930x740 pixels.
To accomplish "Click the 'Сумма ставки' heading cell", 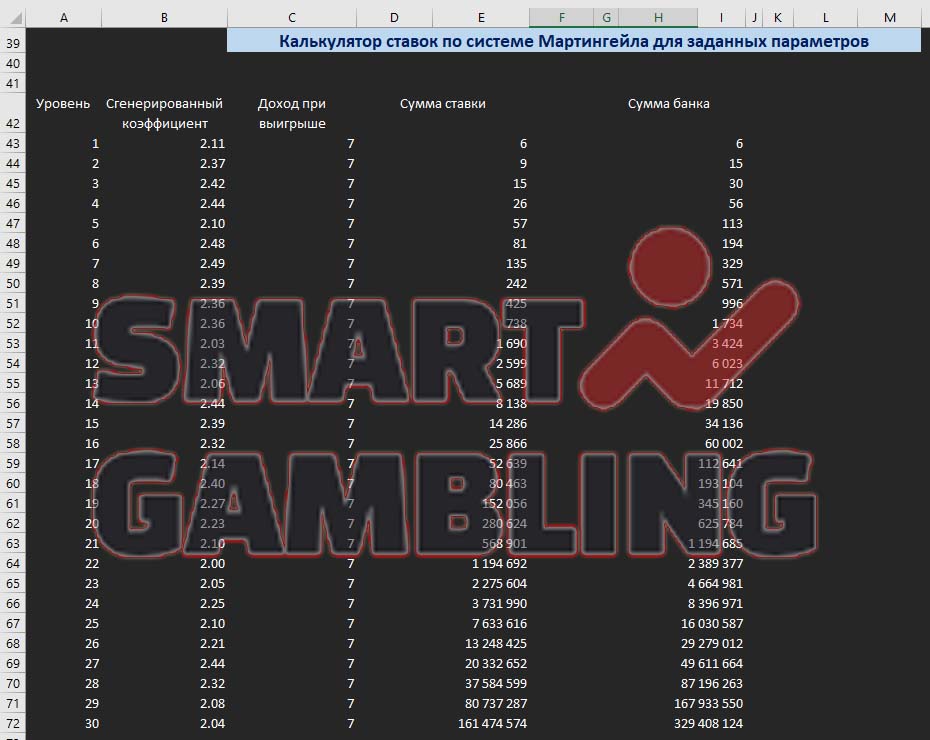I will click(443, 113).
